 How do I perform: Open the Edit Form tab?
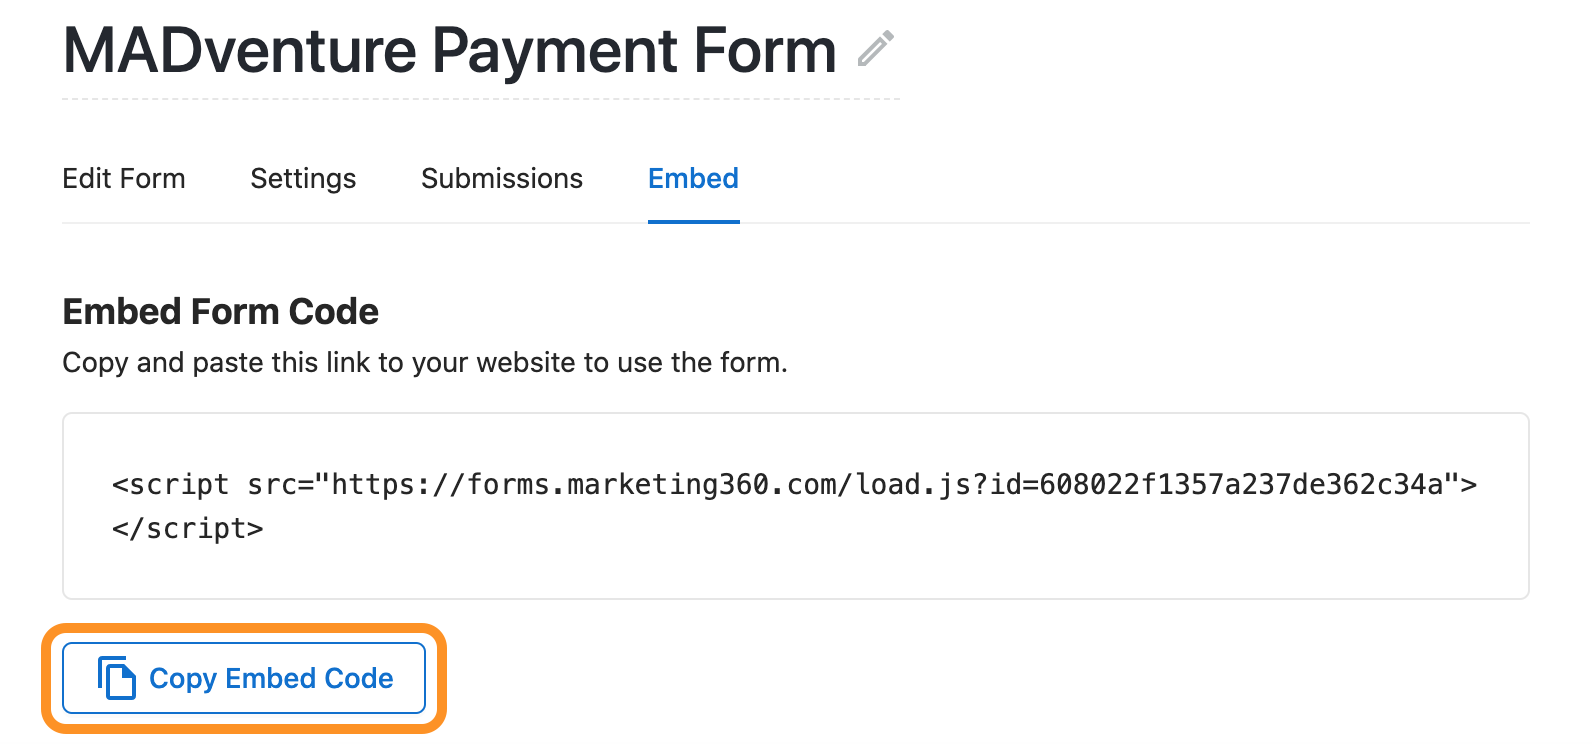124,178
